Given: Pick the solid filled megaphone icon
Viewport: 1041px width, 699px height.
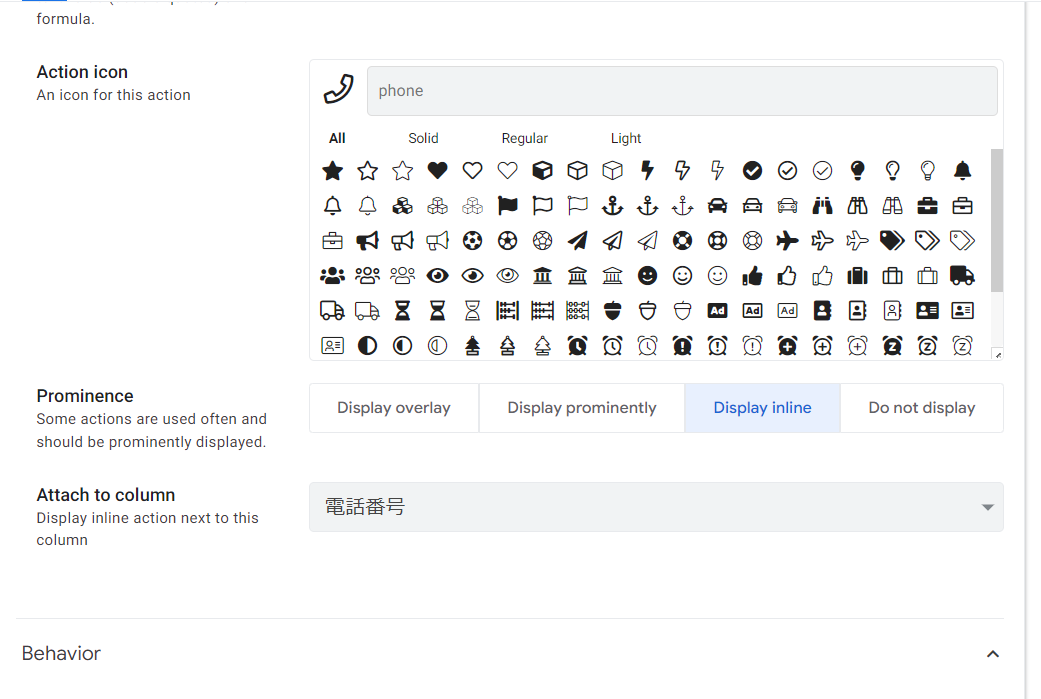Looking at the screenshot, I should coord(367,240).
